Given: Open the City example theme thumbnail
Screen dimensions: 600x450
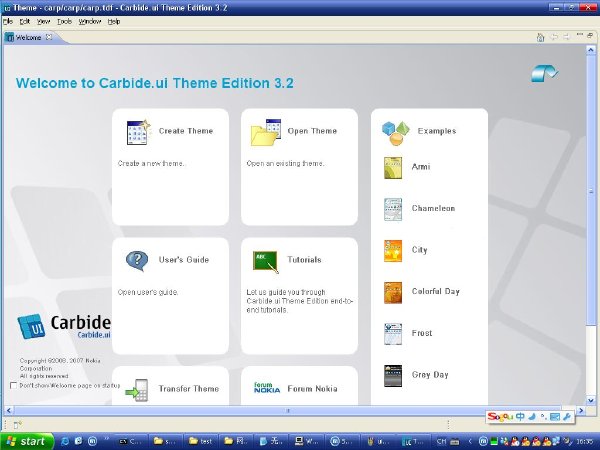Looking at the screenshot, I should pyautogui.click(x=393, y=251).
